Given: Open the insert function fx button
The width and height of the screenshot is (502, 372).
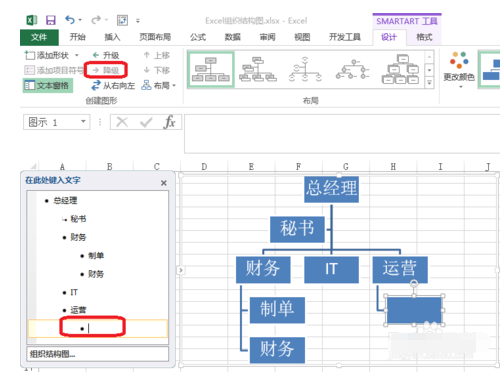Looking at the screenshot, I should coord(169,122).
